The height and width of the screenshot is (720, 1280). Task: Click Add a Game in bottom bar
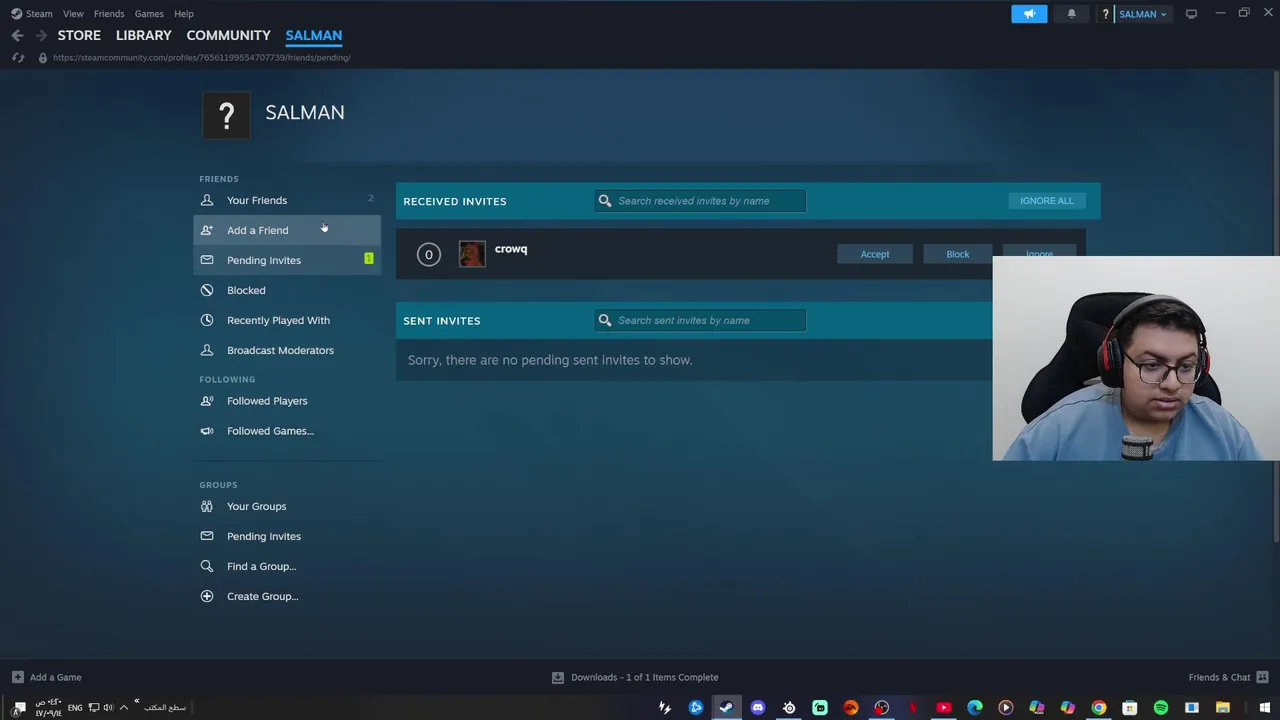click(x=46, y=677)
